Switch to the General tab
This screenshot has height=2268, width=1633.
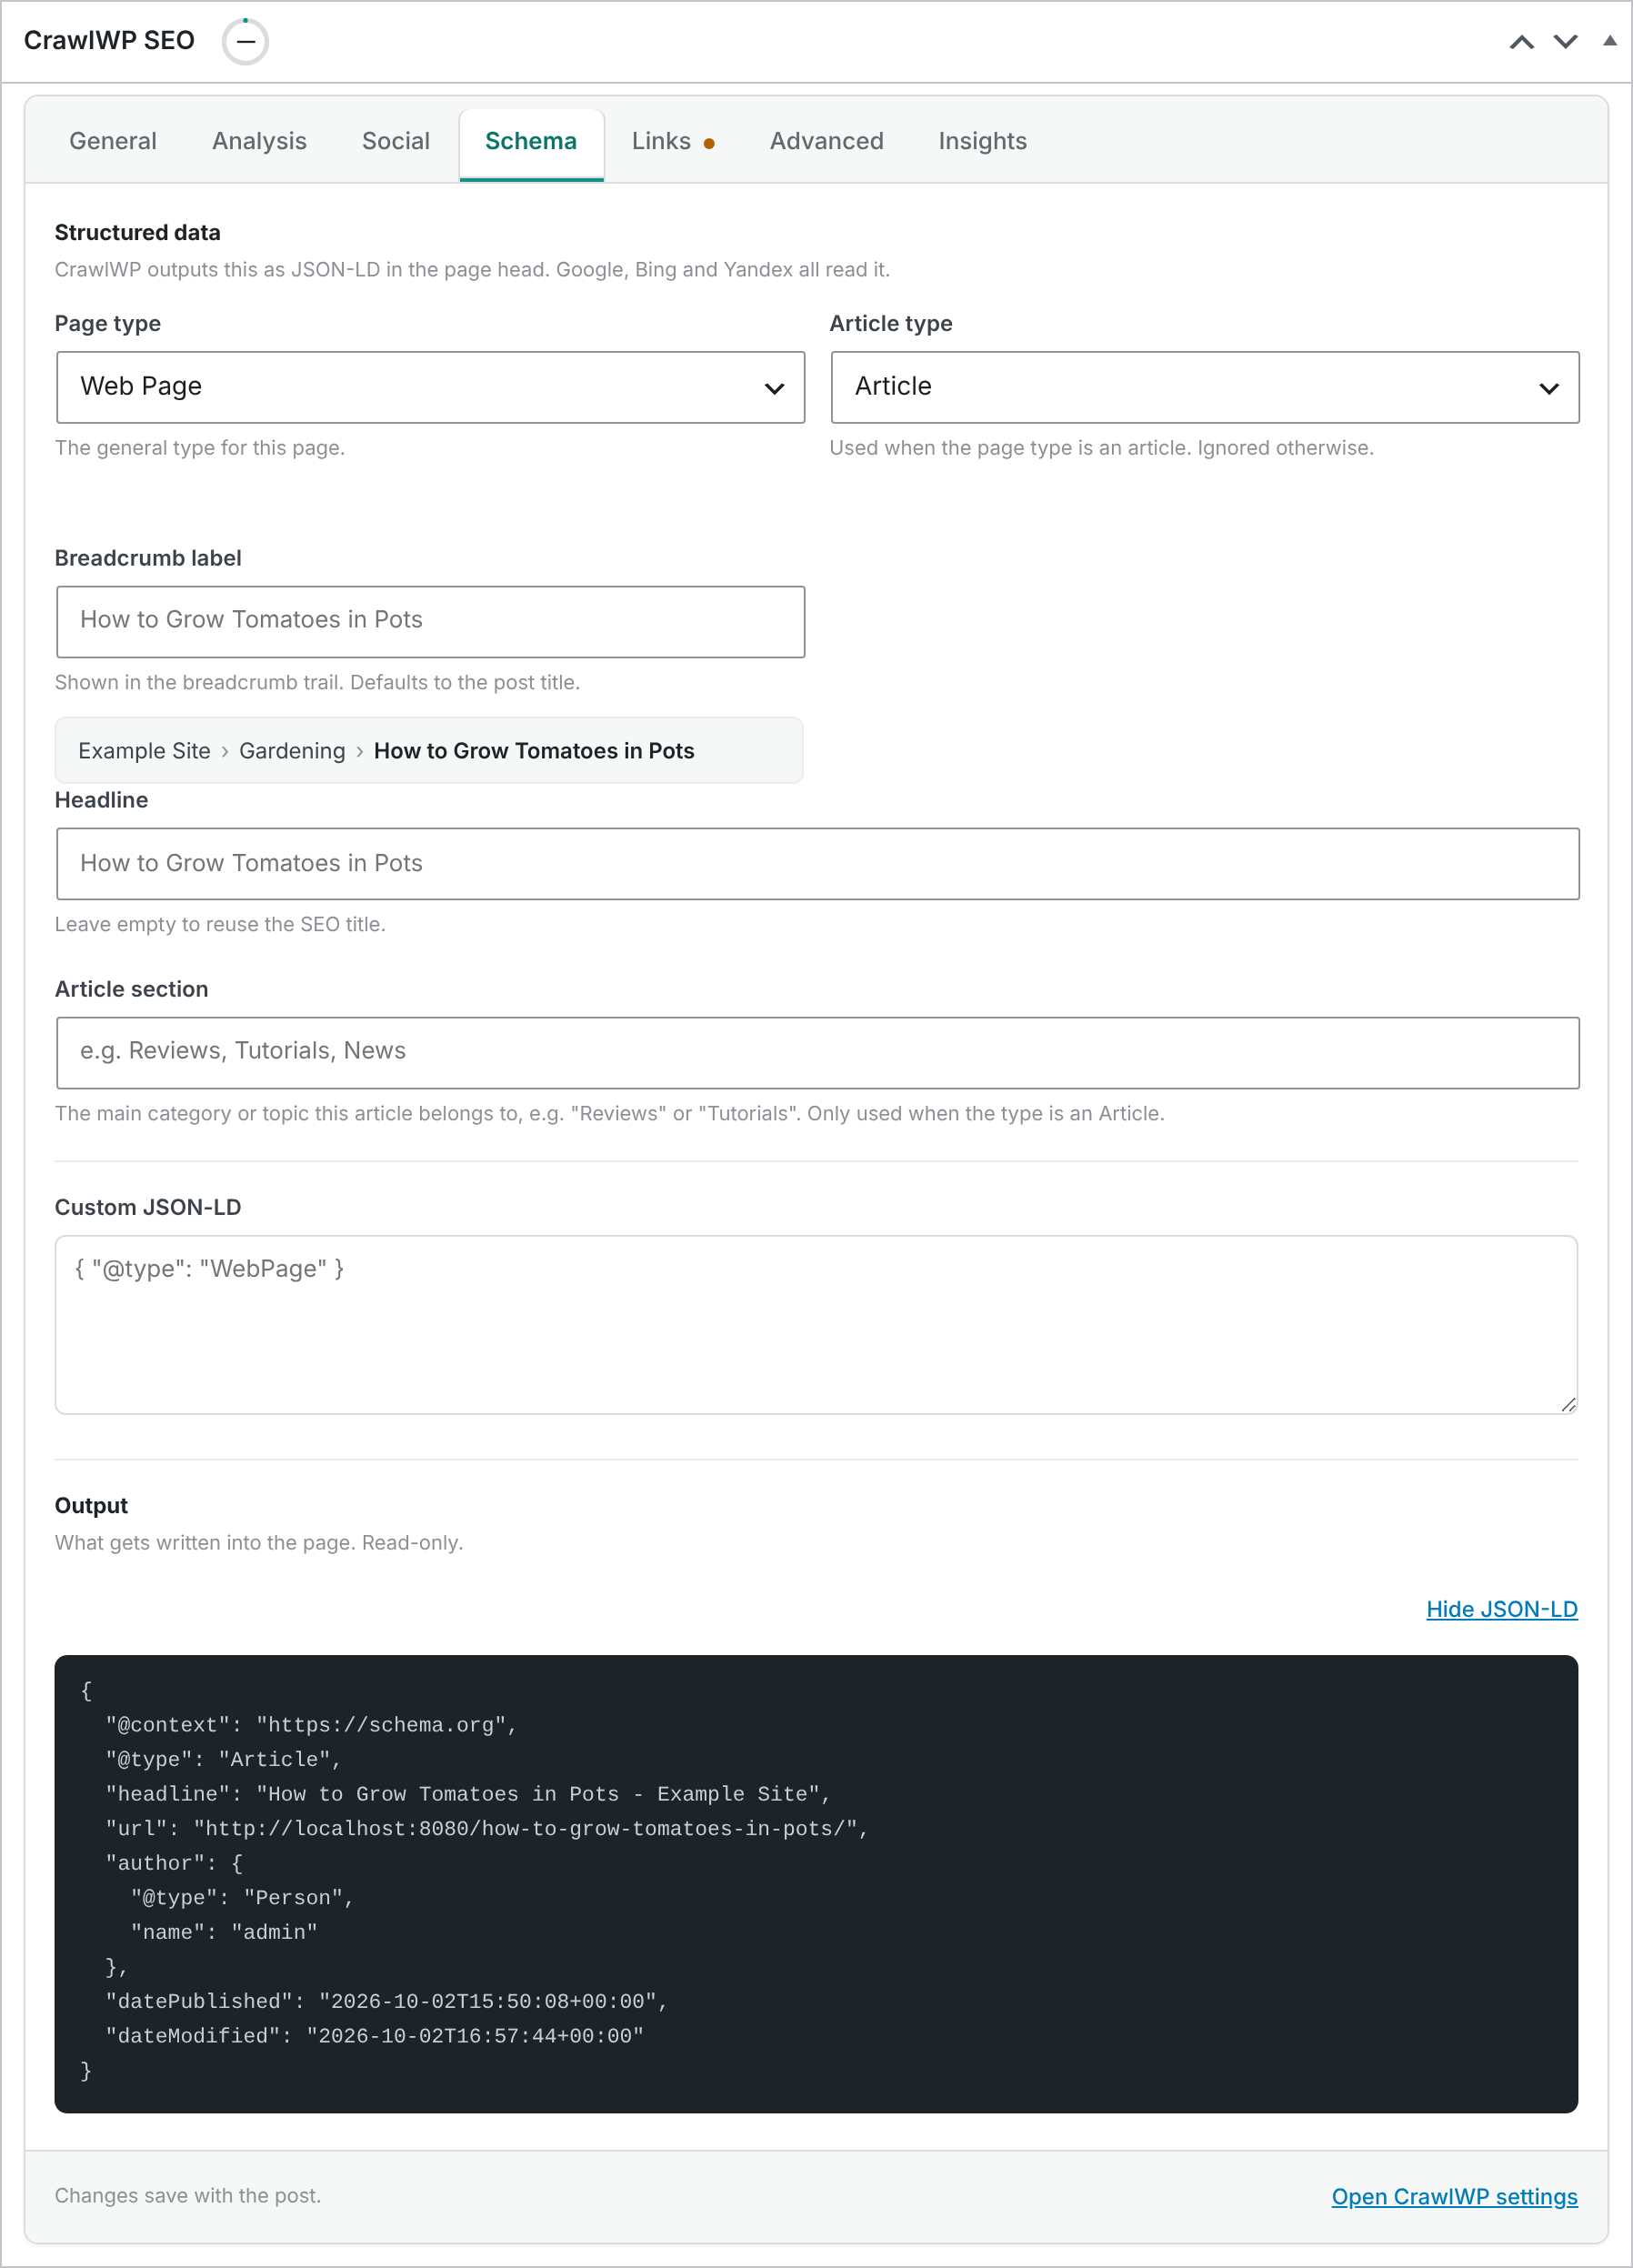113,141
